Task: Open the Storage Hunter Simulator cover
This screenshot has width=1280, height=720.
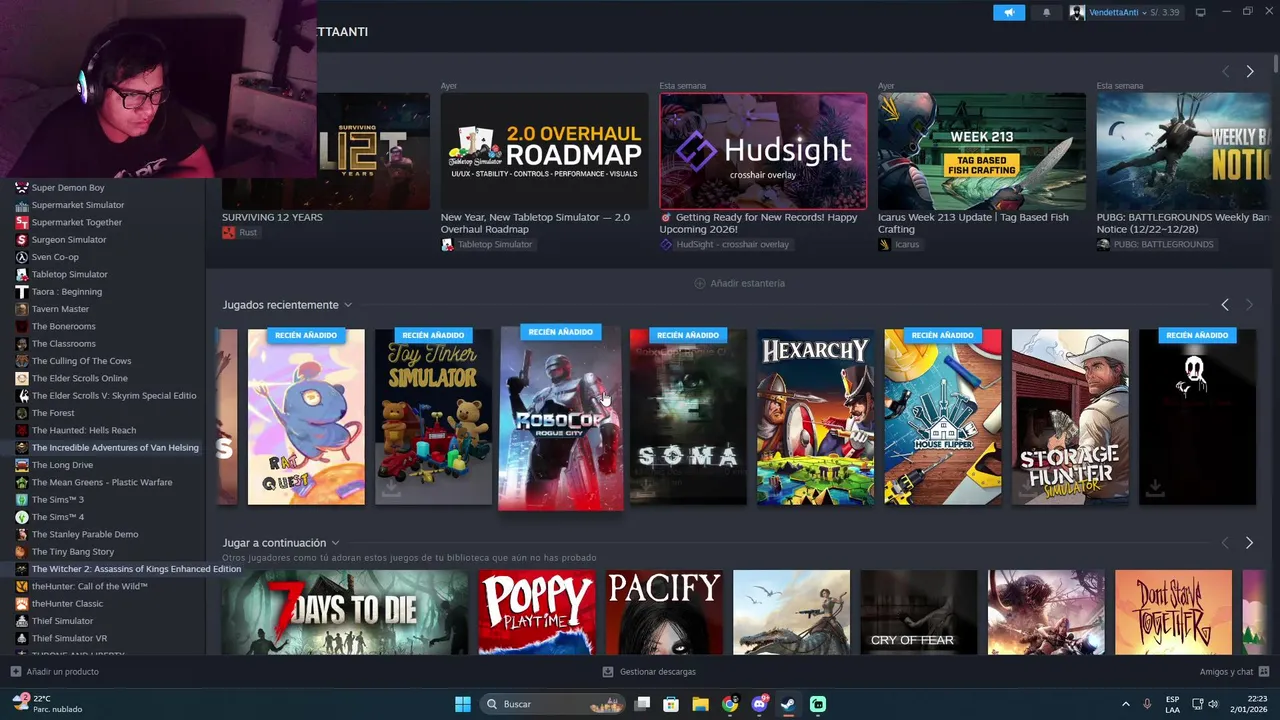Action: 1070,417
